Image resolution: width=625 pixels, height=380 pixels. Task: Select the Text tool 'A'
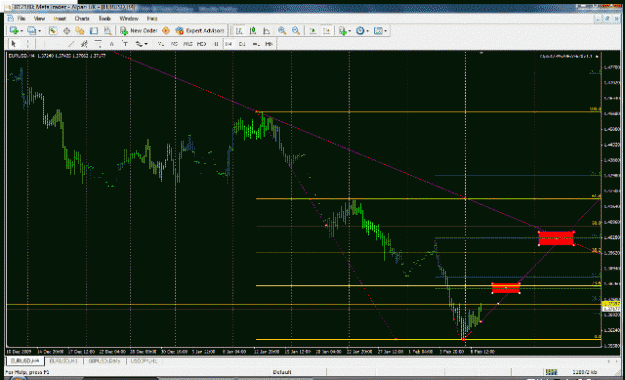[112, 43]
